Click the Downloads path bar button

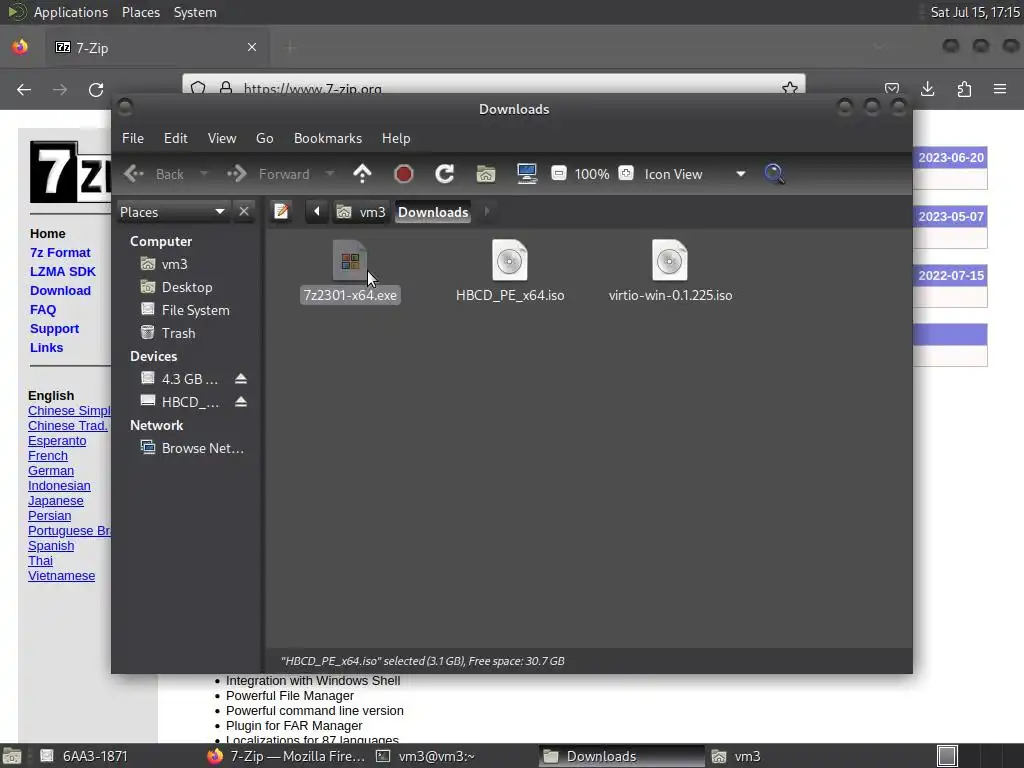point(433,212)
